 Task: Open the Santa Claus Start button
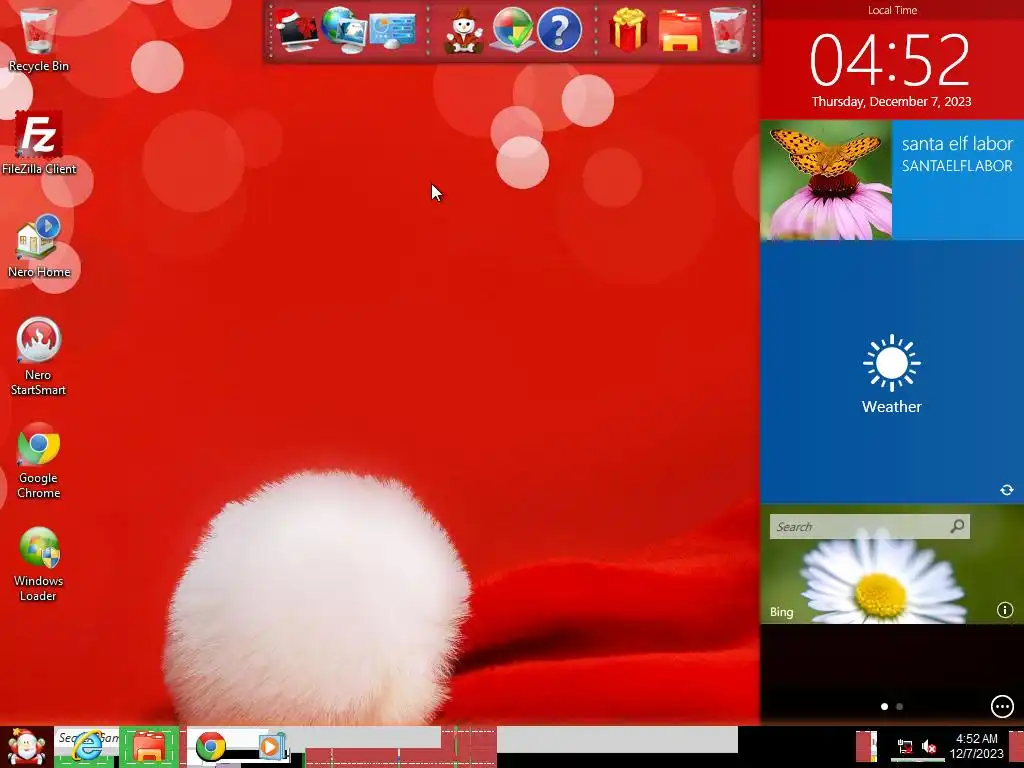pos(26,747)
